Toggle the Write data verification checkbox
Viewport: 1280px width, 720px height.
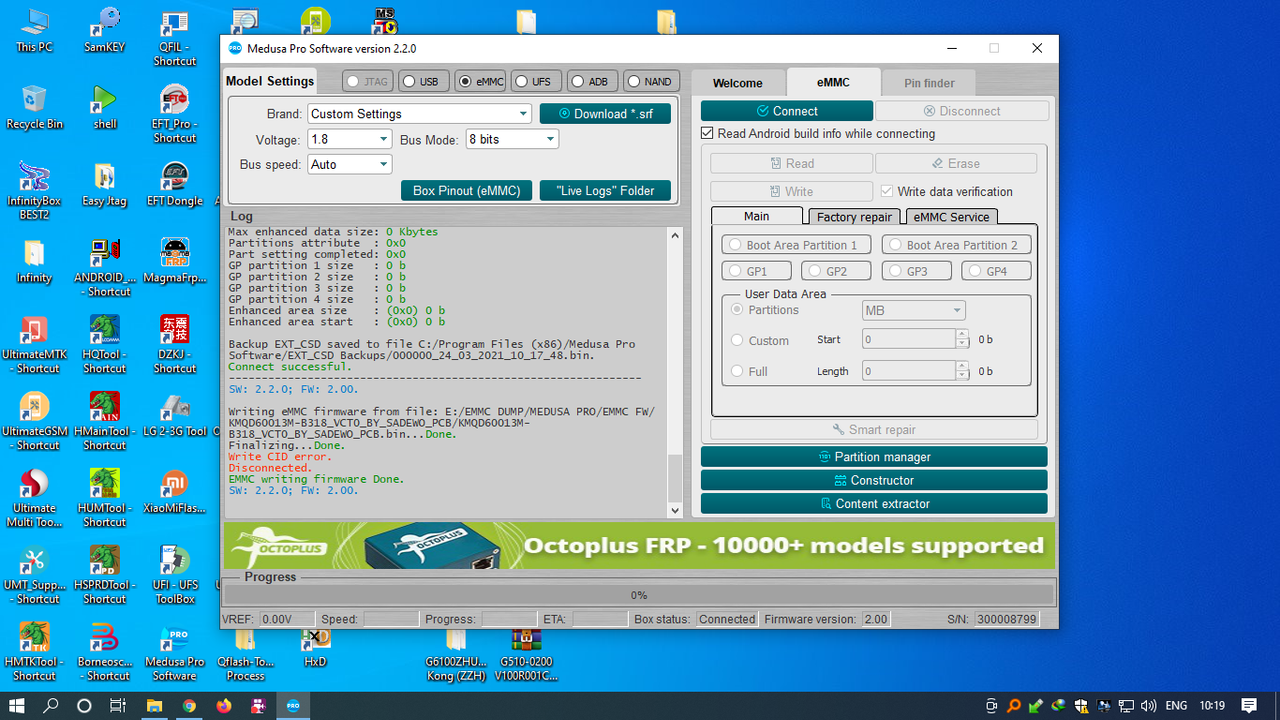pyautogui.click(x=886, y=192)
